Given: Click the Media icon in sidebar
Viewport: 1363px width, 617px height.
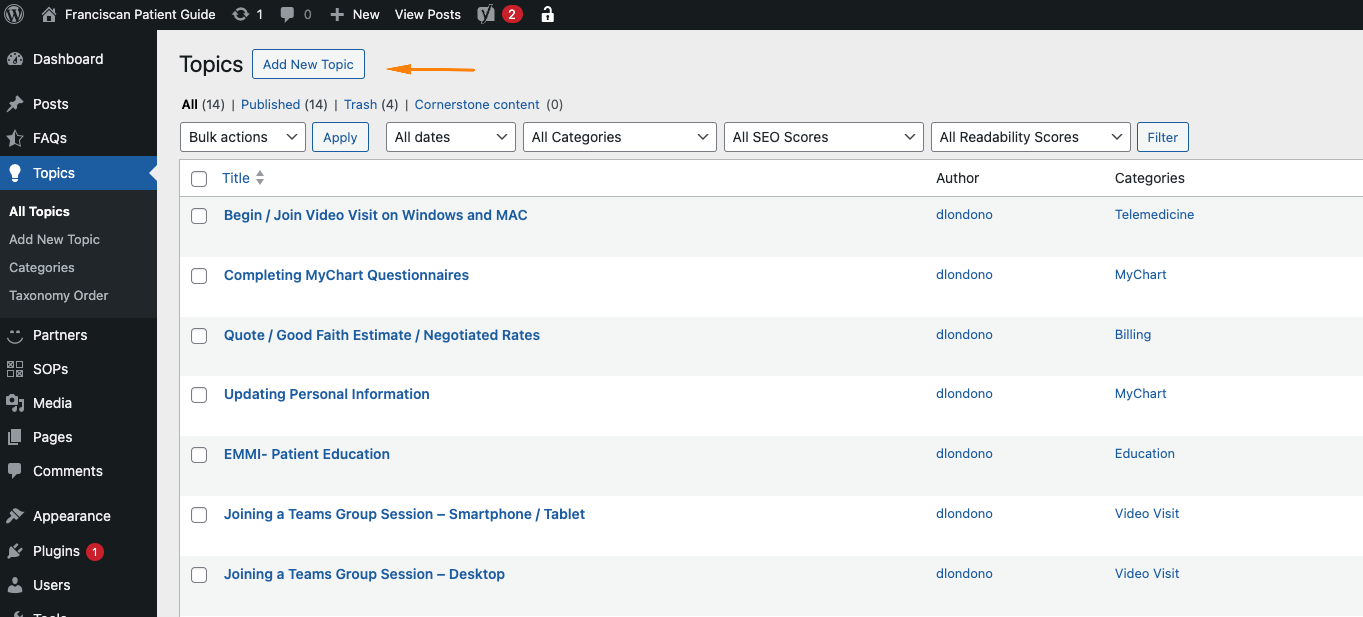Looking at the screenshot, I should point(15,403).
